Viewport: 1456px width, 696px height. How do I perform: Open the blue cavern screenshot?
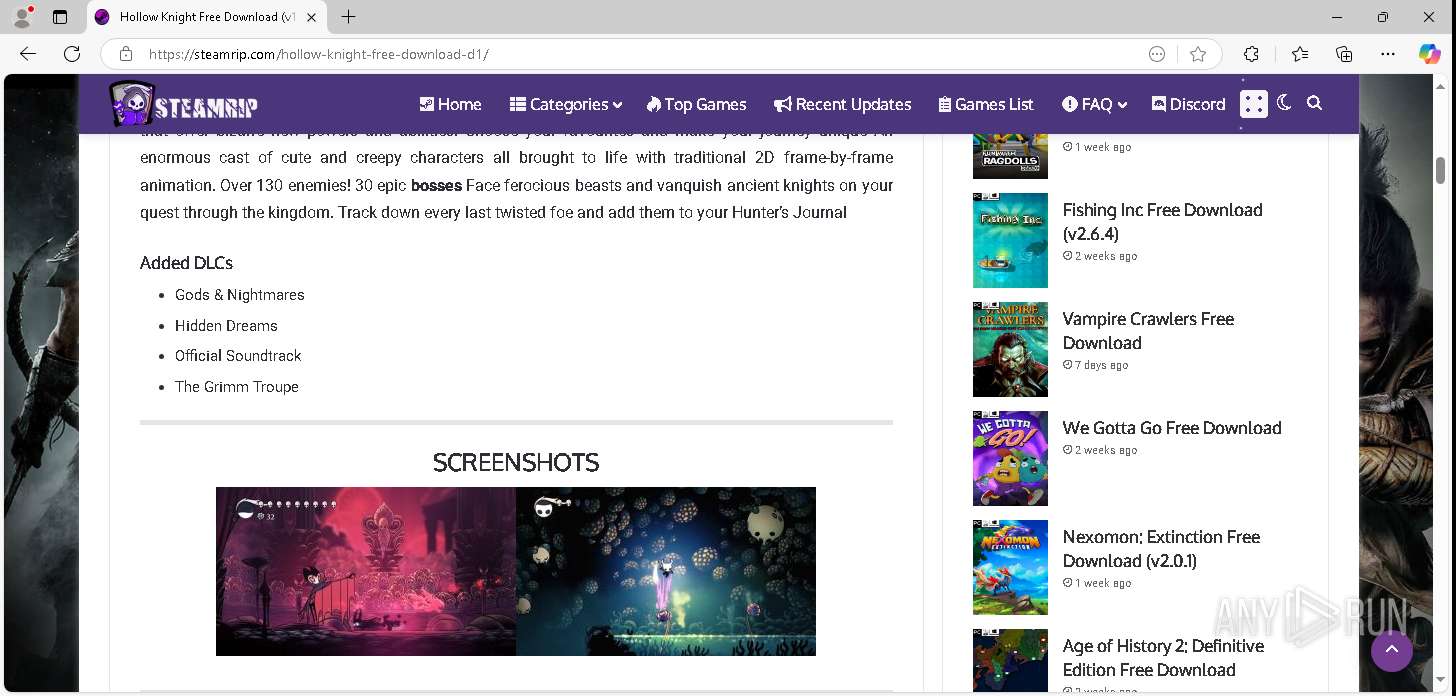666,571
